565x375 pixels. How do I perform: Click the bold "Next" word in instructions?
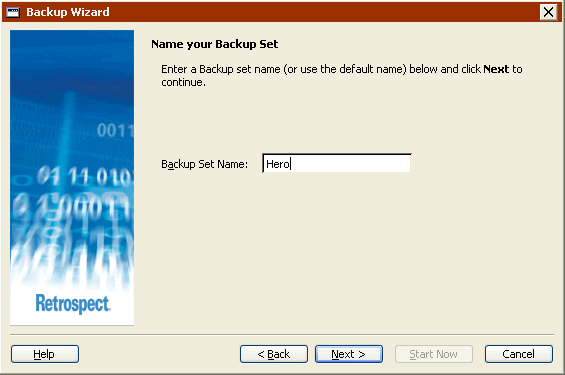(x=496, y=69)
